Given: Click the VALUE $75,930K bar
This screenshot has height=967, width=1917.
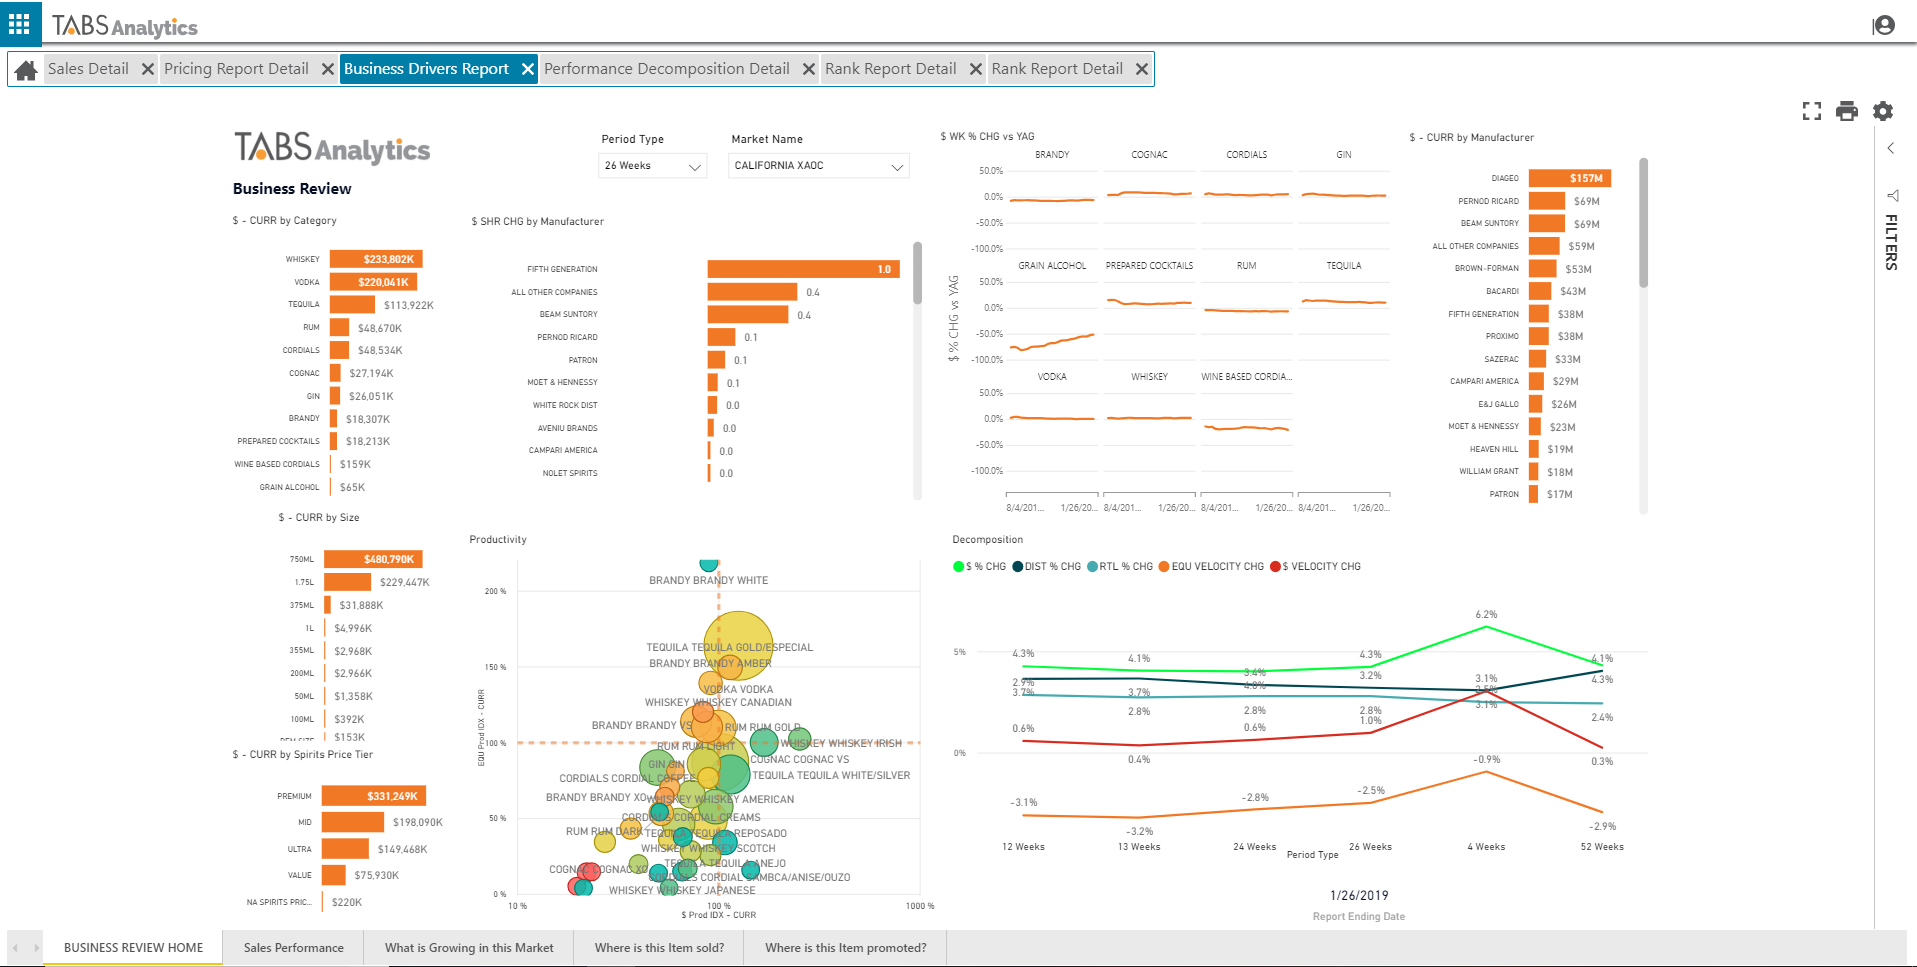Looking at the screenshot, I should [334, 875].
